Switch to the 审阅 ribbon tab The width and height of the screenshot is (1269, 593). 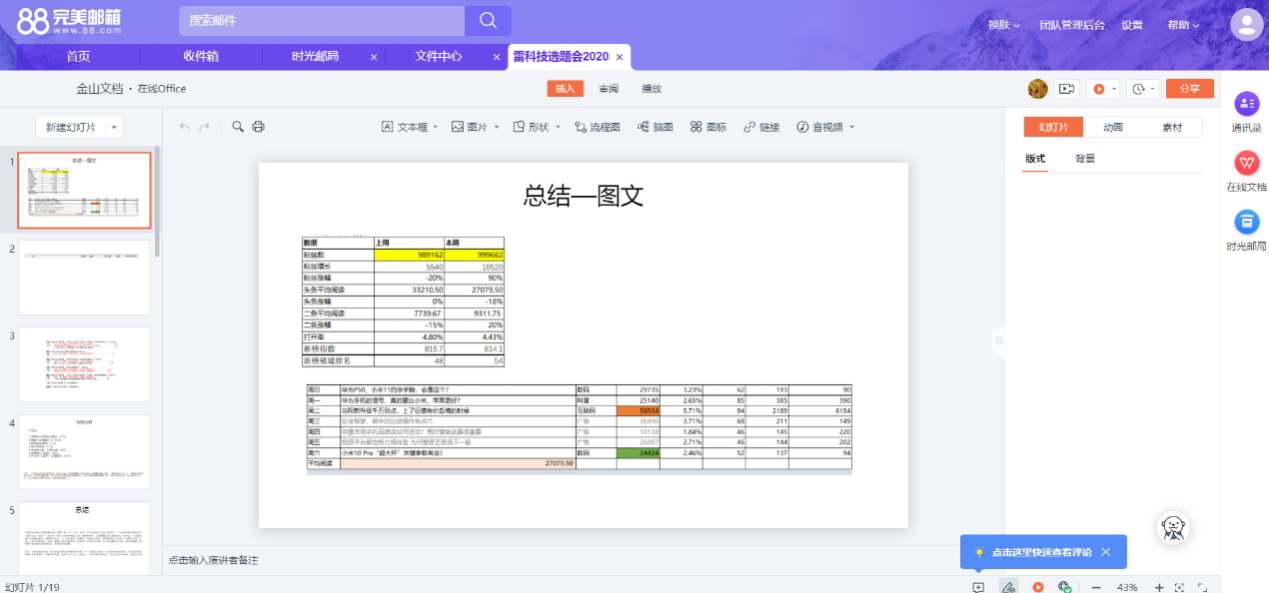pyautogui.click(x=608, y=89)
